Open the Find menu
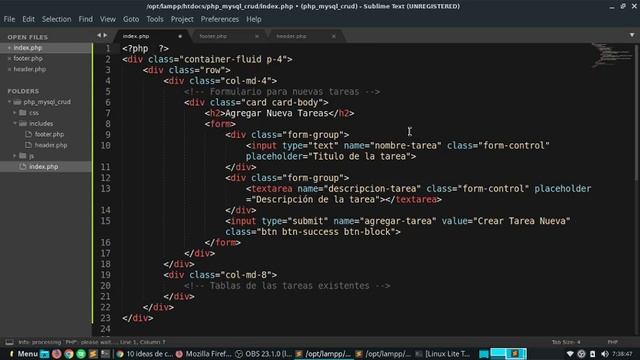 (85, 19)
